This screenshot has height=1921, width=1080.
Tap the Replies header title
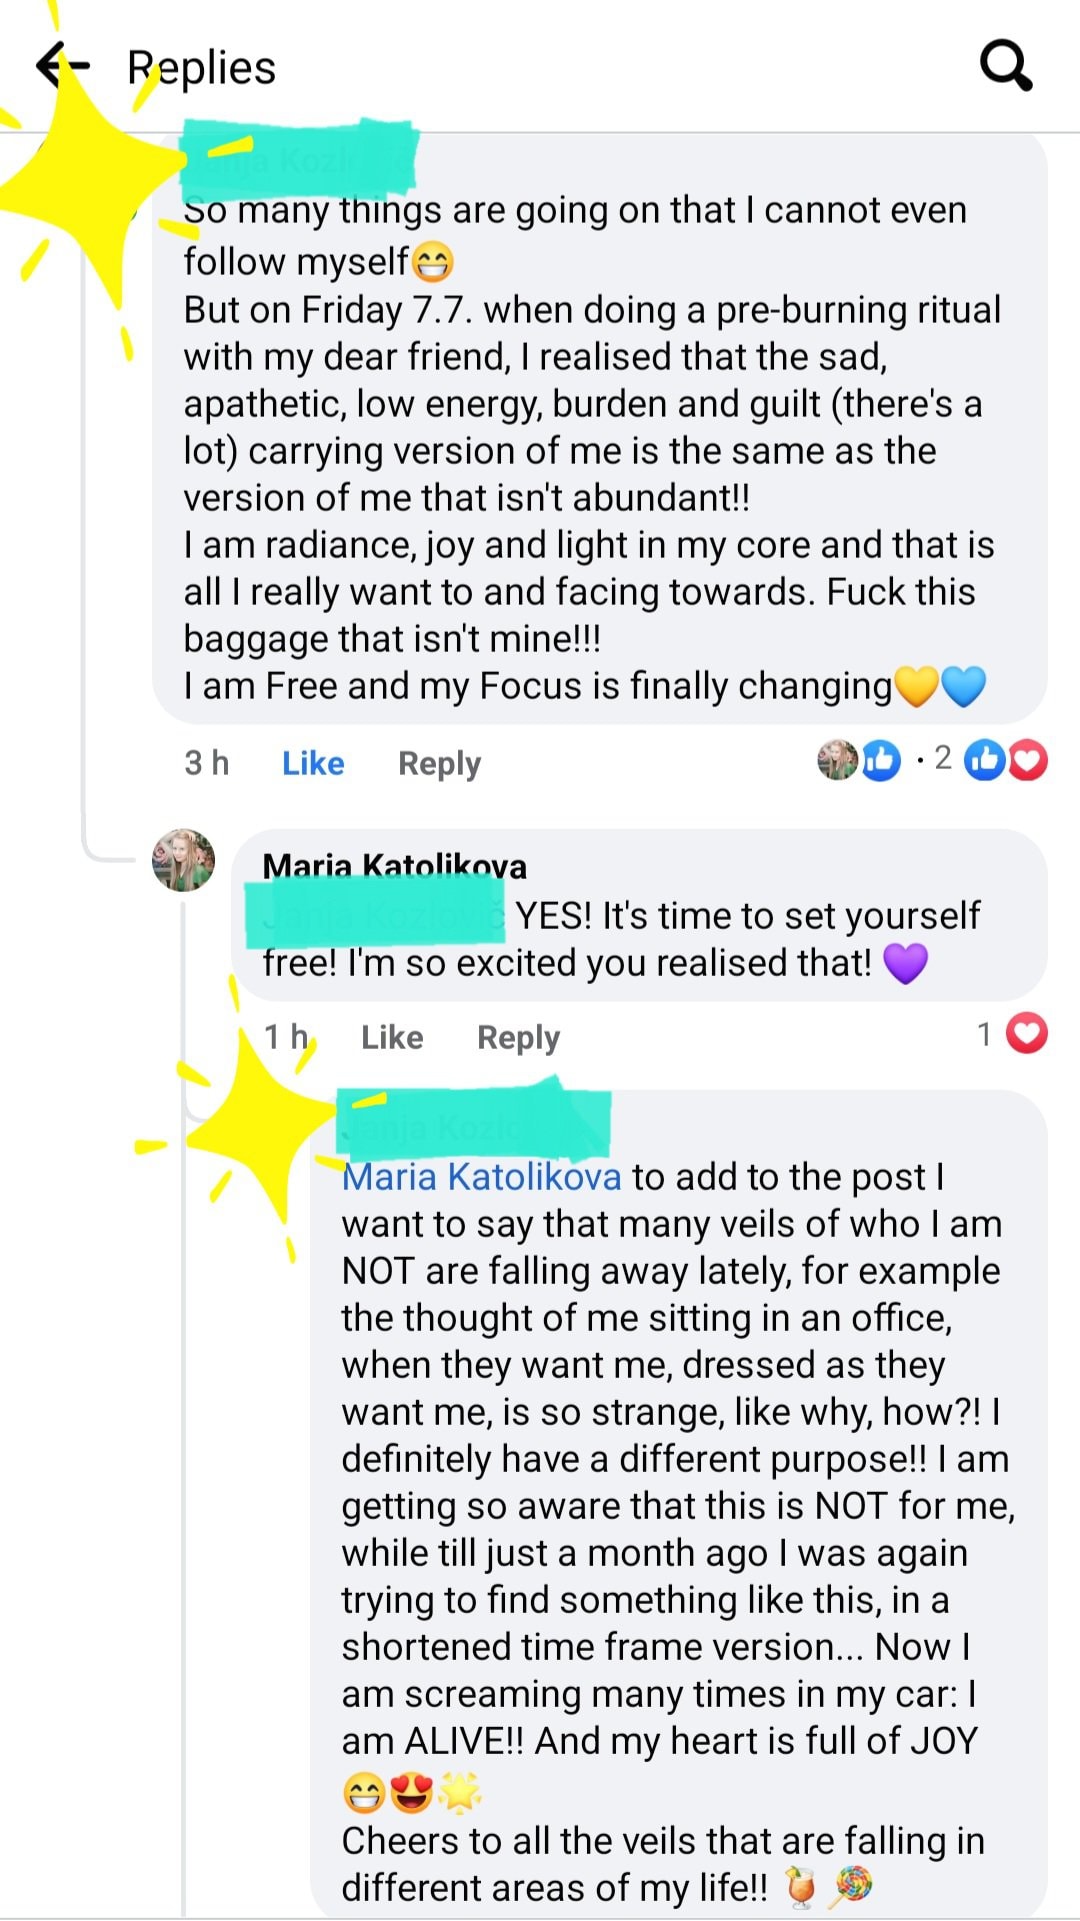coord(201,68)
